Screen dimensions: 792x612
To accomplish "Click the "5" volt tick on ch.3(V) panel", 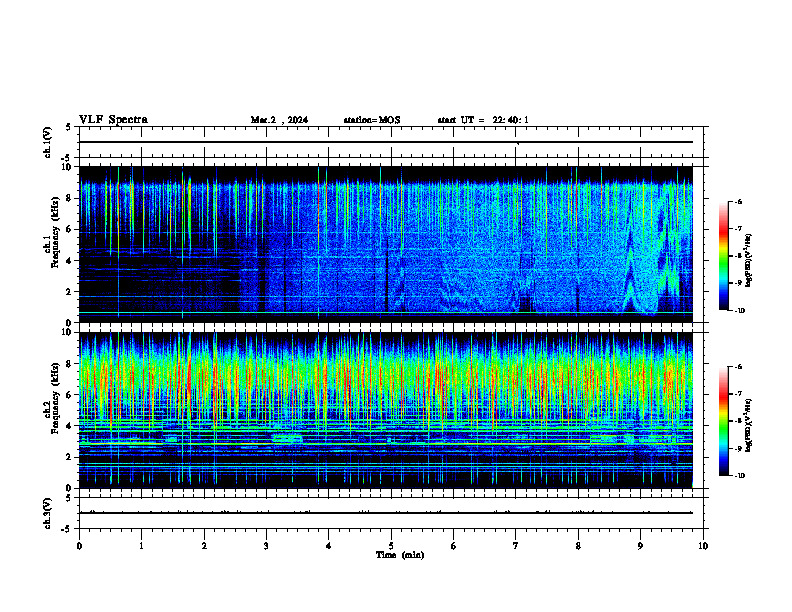I will [68, 498].
